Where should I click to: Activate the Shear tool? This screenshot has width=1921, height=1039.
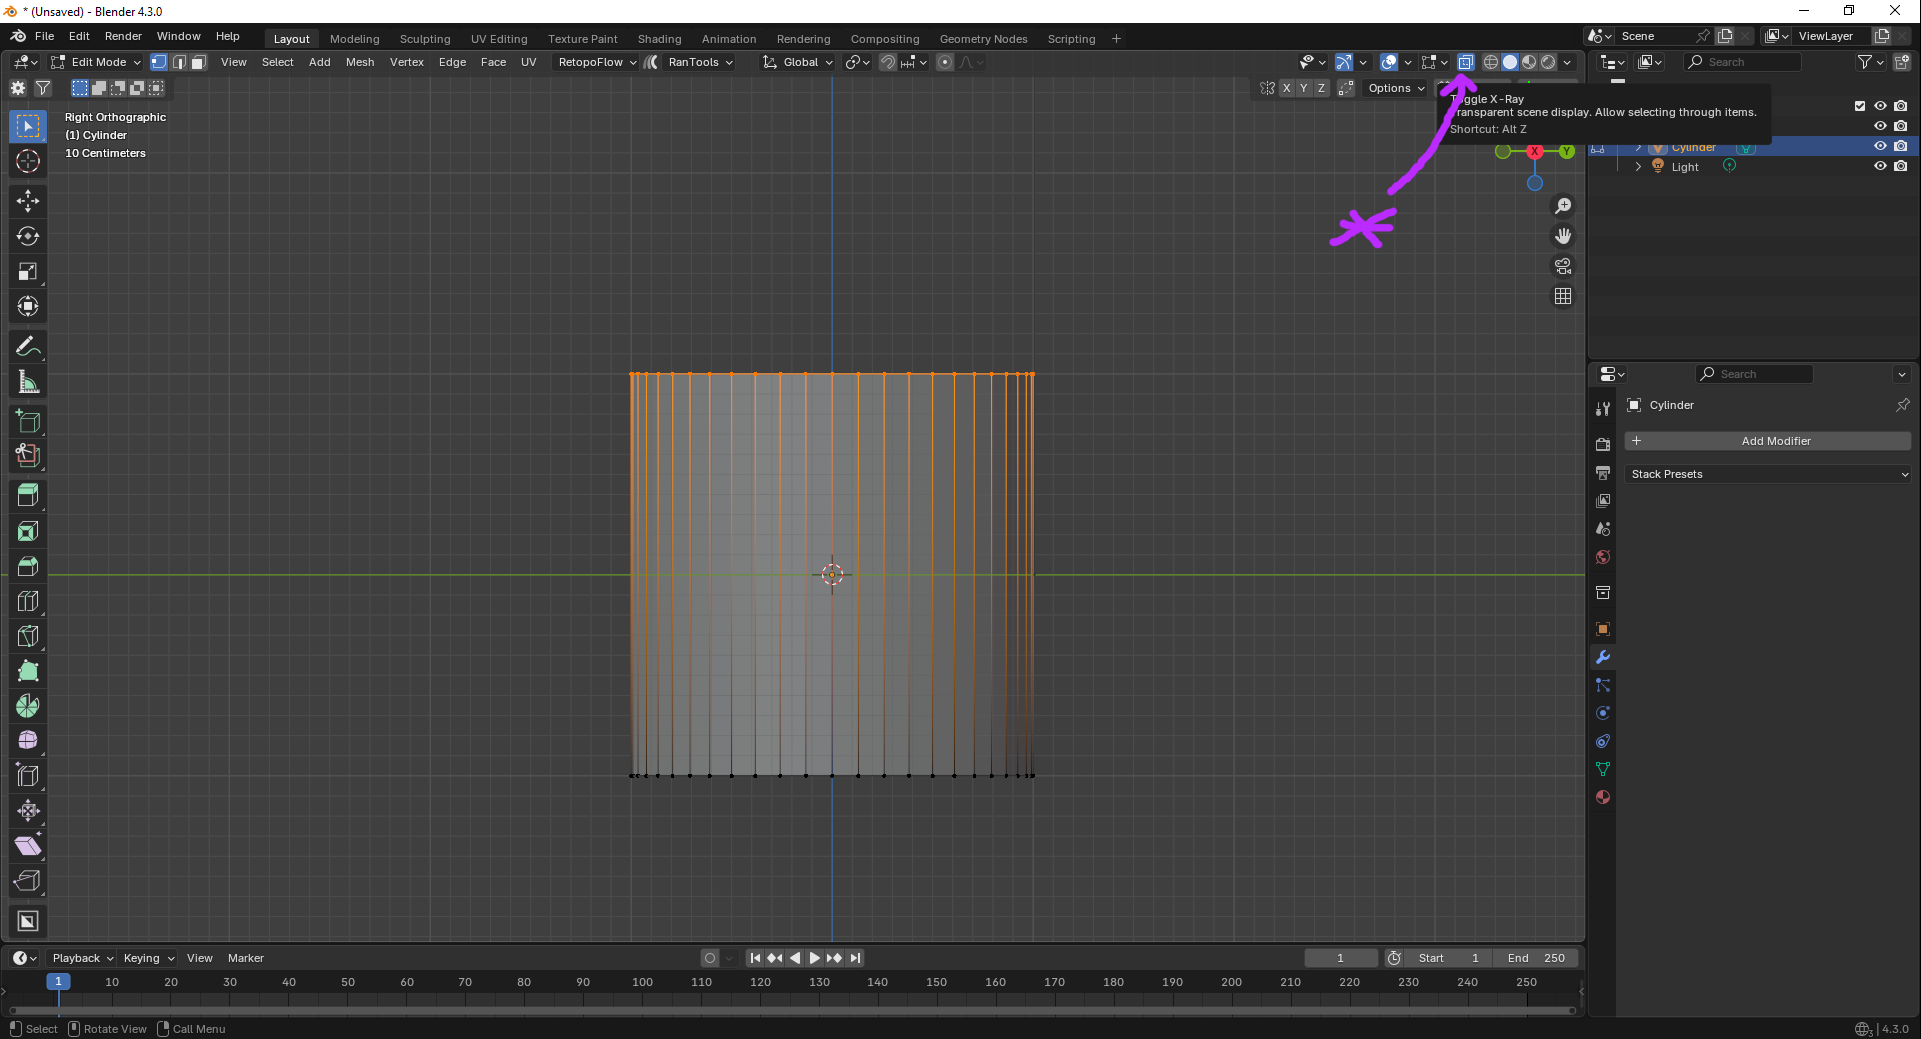tap(28, 846)
